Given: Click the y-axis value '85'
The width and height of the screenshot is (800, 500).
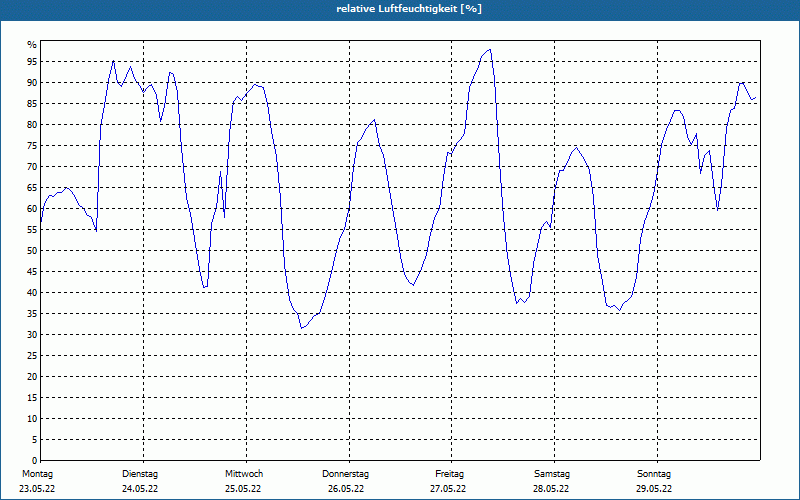Looking at the screenshot, I should (32, 104).
